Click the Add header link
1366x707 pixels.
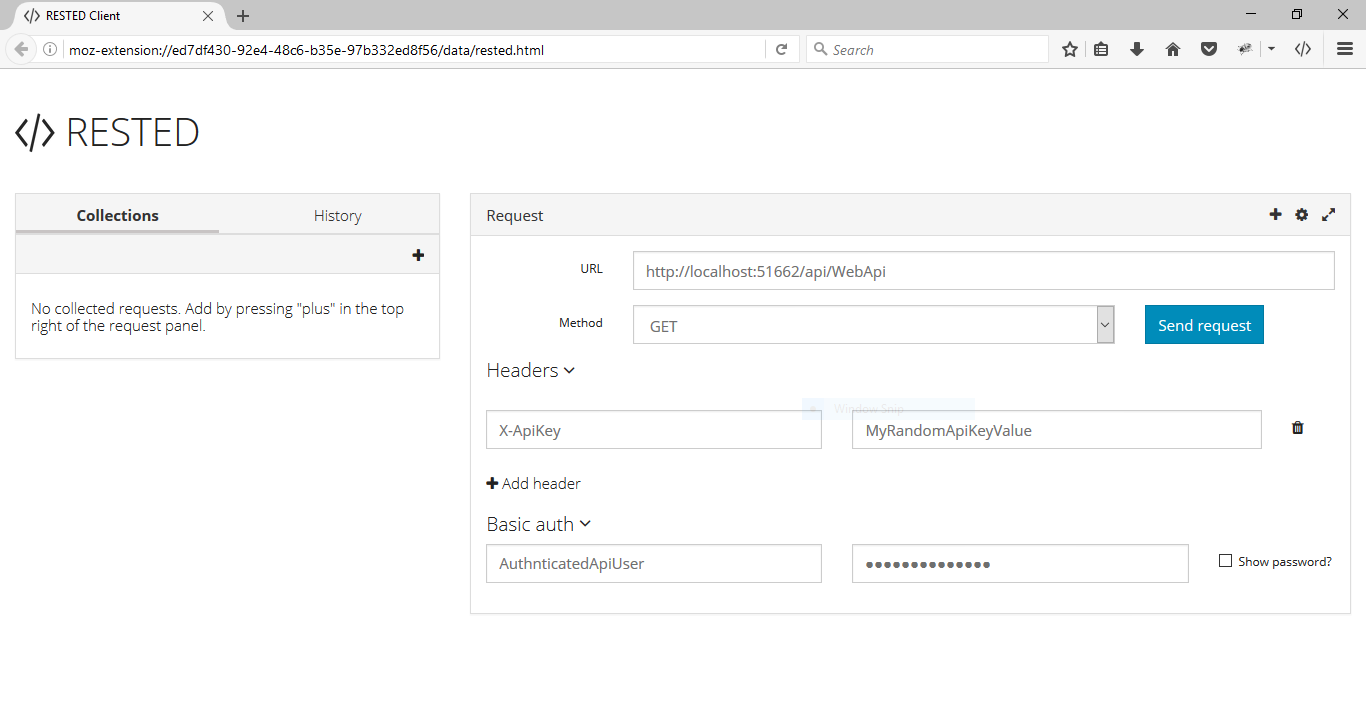(x=533, y=484)
